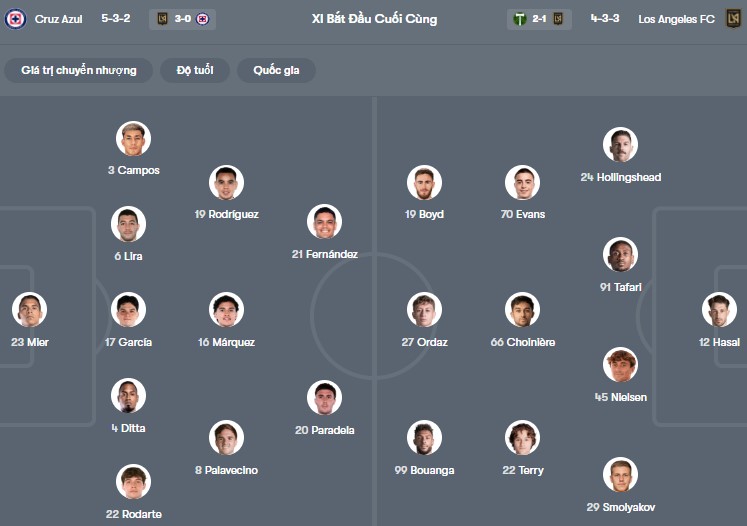Click the XI Bắt Đầu Cuối Cùng heading
Viewport: 747px width, 526px height.
374,19
